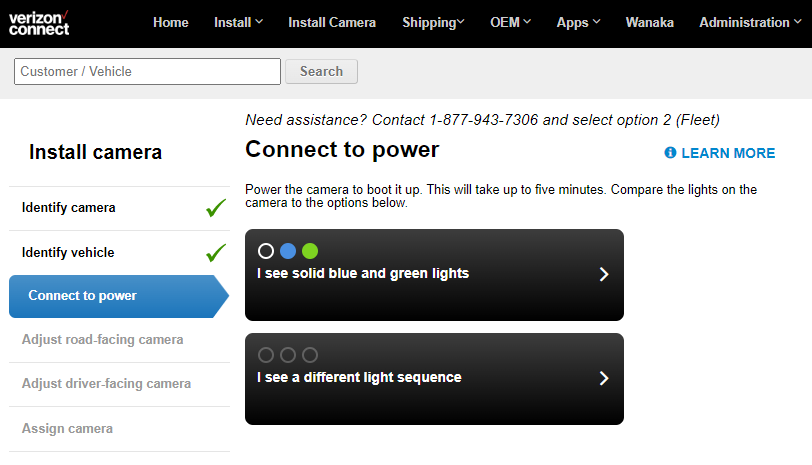
Task: Click the green checkmark next to Identify camera
Action: tap(216, 208)
